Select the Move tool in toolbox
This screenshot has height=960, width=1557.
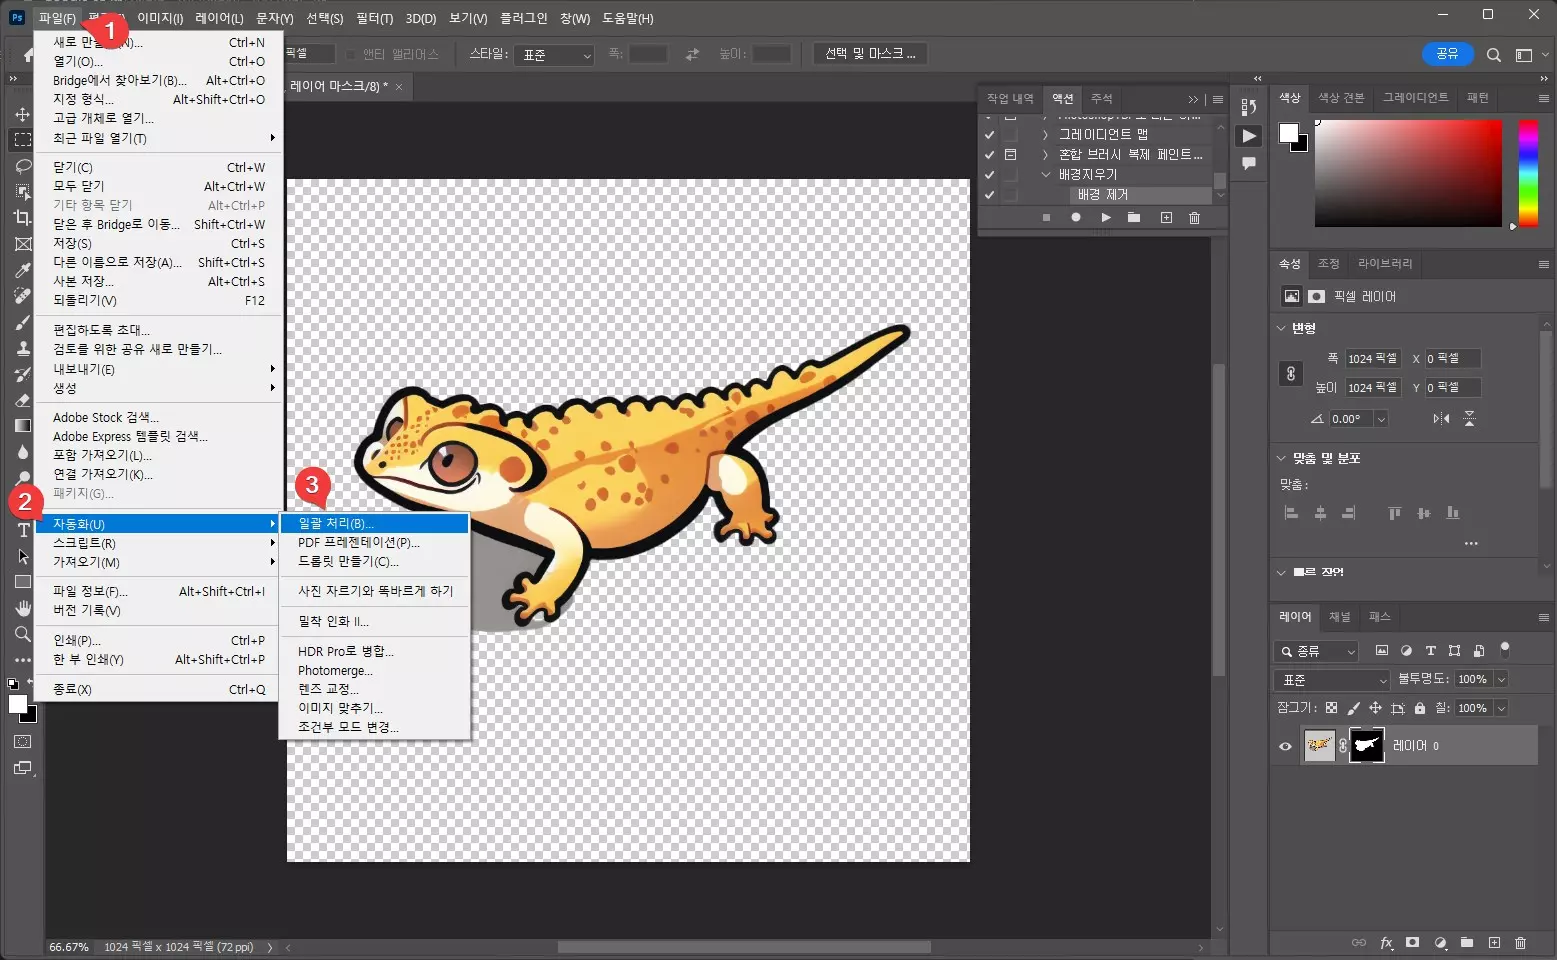pyautogui.click(x=22, y=114)
